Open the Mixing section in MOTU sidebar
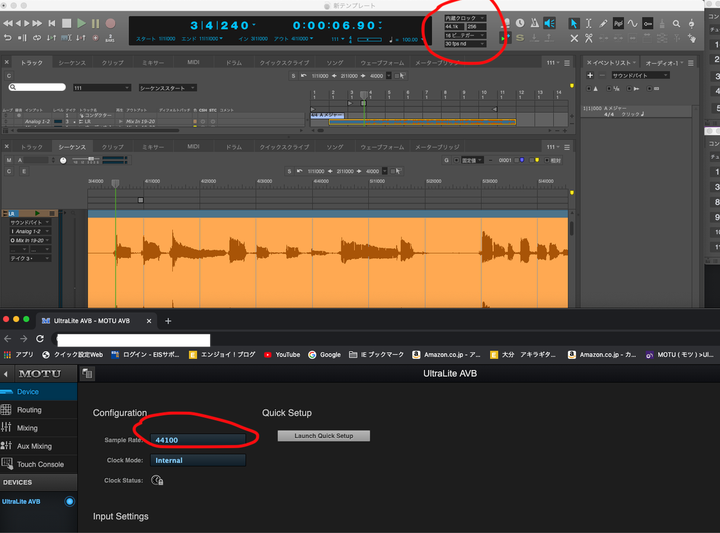 click(27, 428)
